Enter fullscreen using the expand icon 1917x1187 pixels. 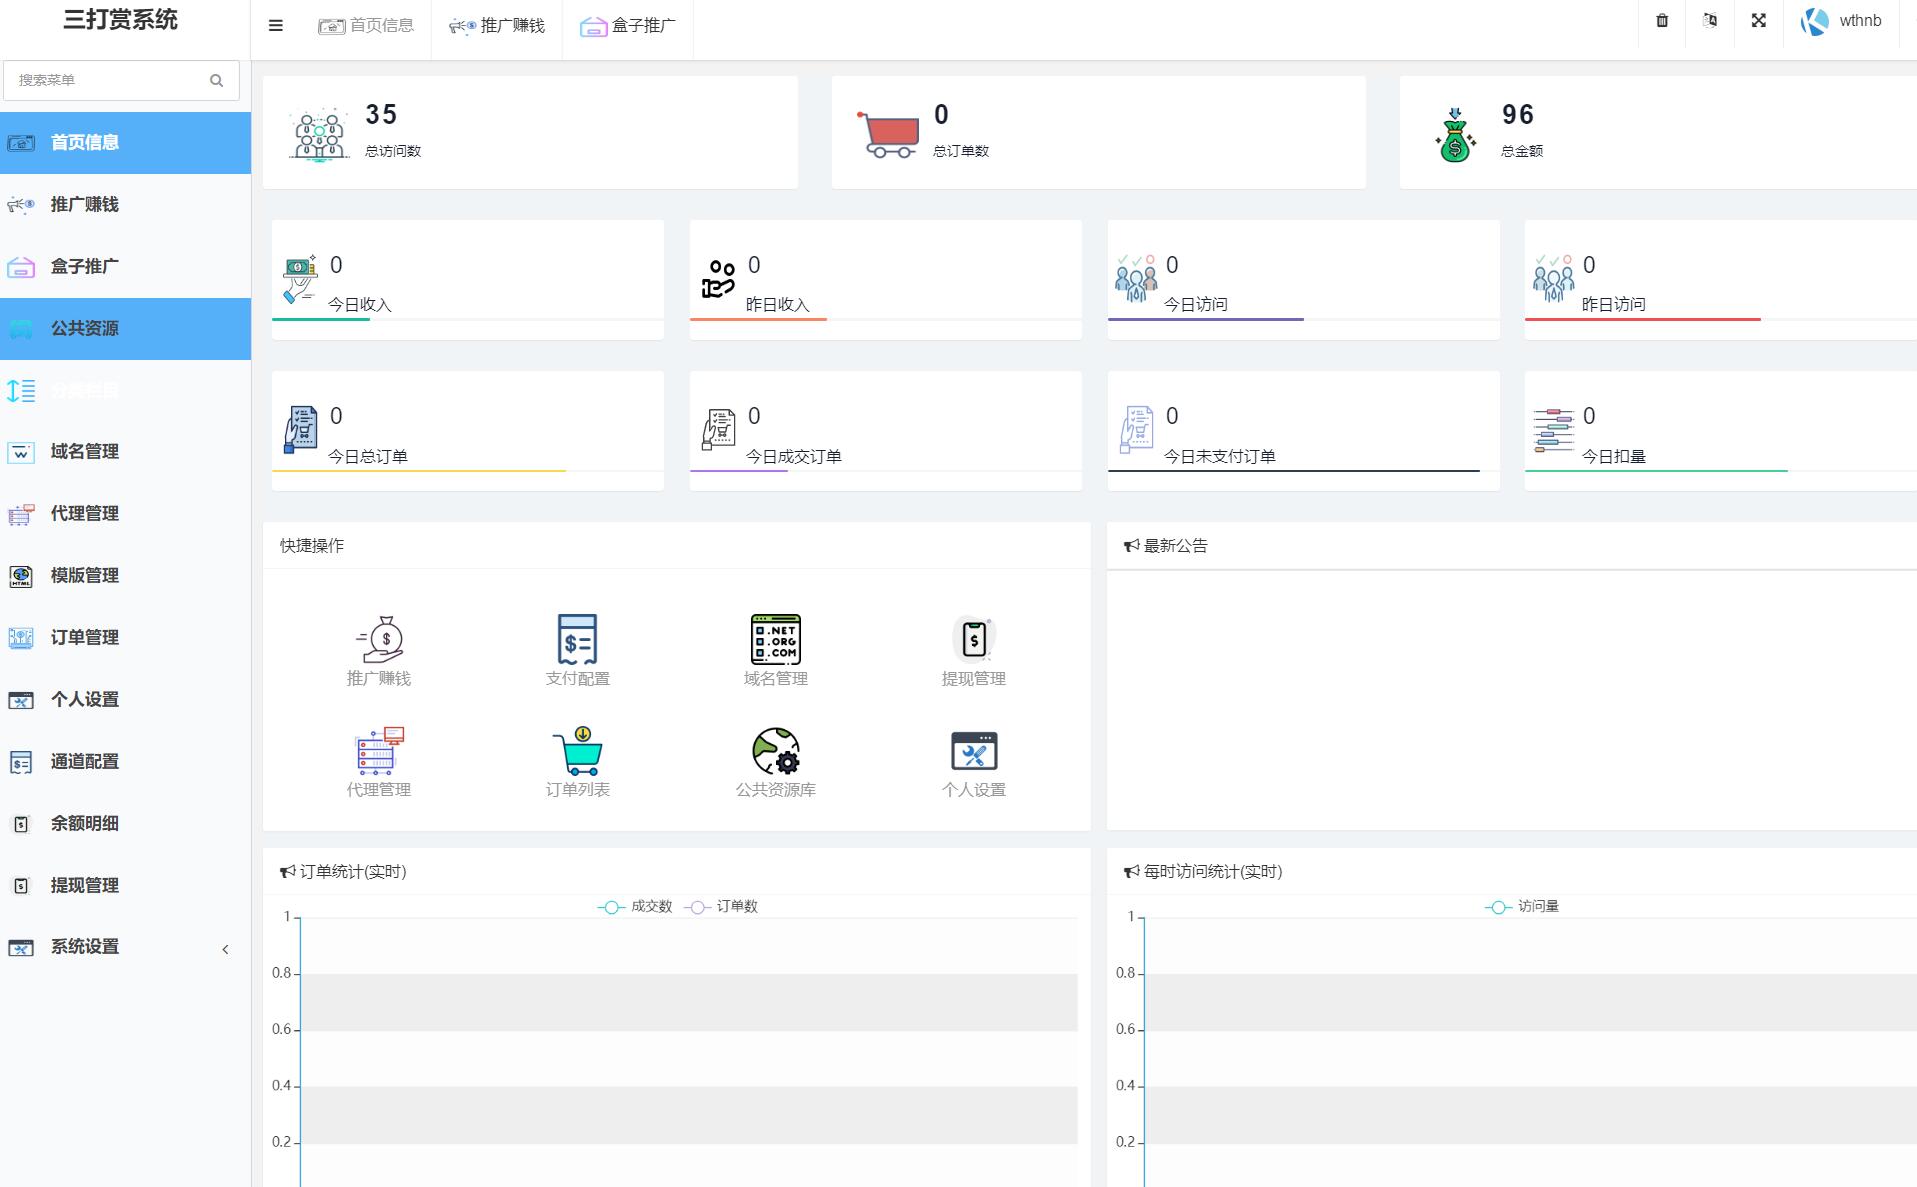pos(1758,21)
